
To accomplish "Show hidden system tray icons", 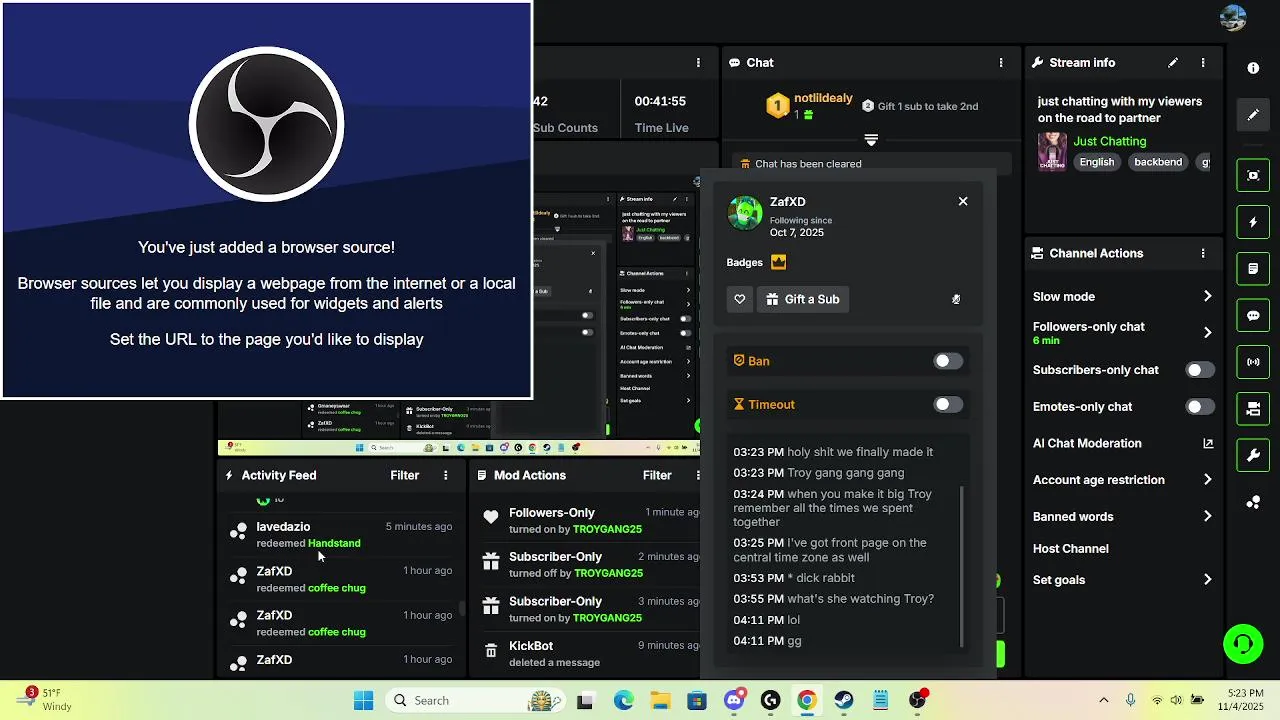I will pyautogui.click(x=1104, y=700).
